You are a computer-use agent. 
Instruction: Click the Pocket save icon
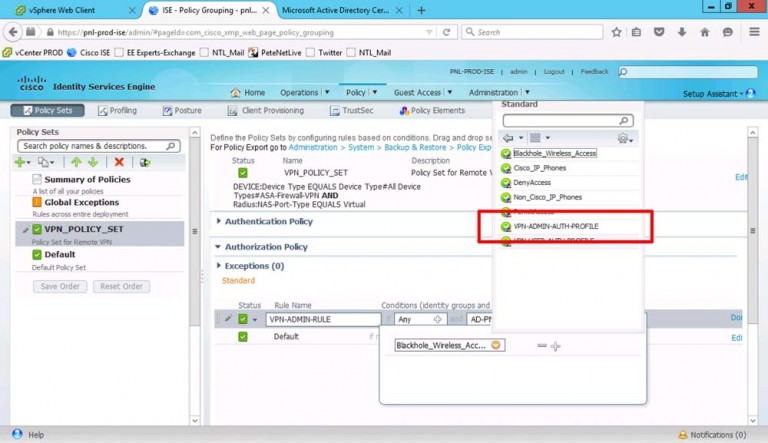(659, 32)
